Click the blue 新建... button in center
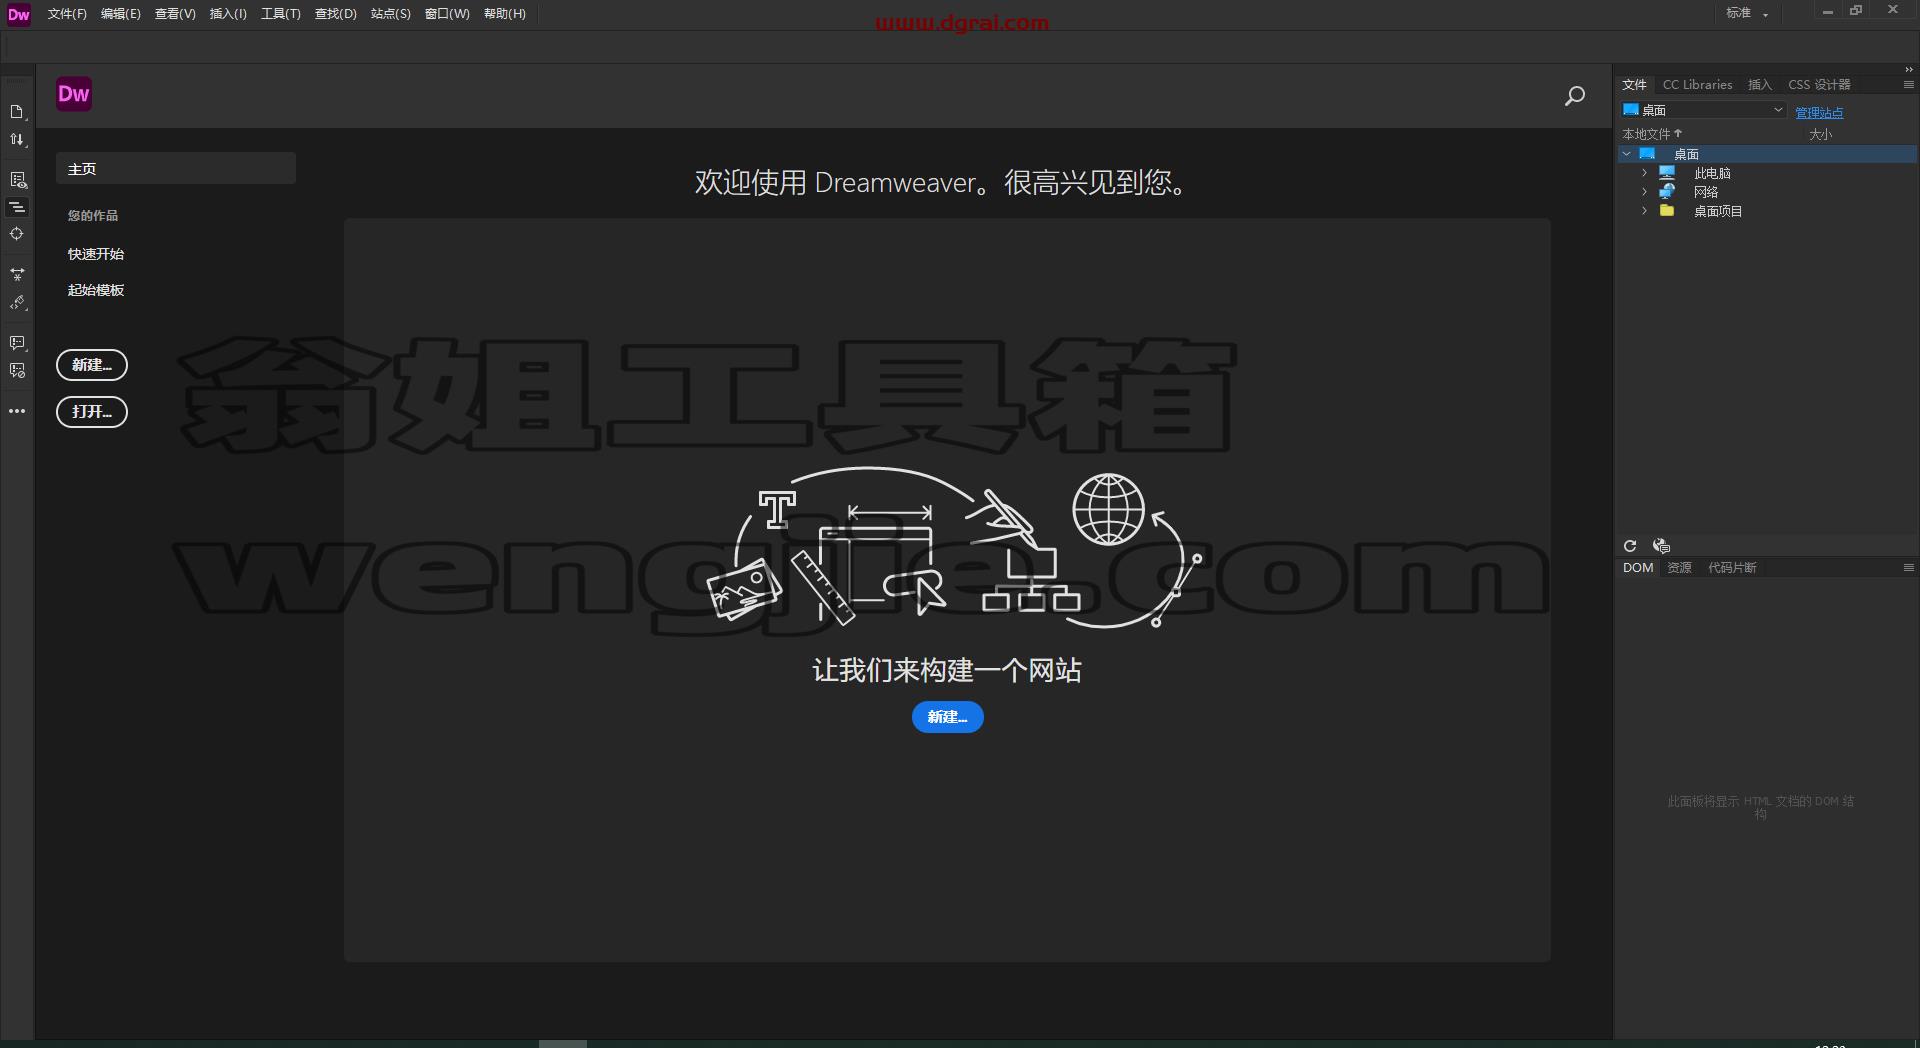Image resolution: width=1920 pixels, height=1048 pixels. tap(947, 717)
